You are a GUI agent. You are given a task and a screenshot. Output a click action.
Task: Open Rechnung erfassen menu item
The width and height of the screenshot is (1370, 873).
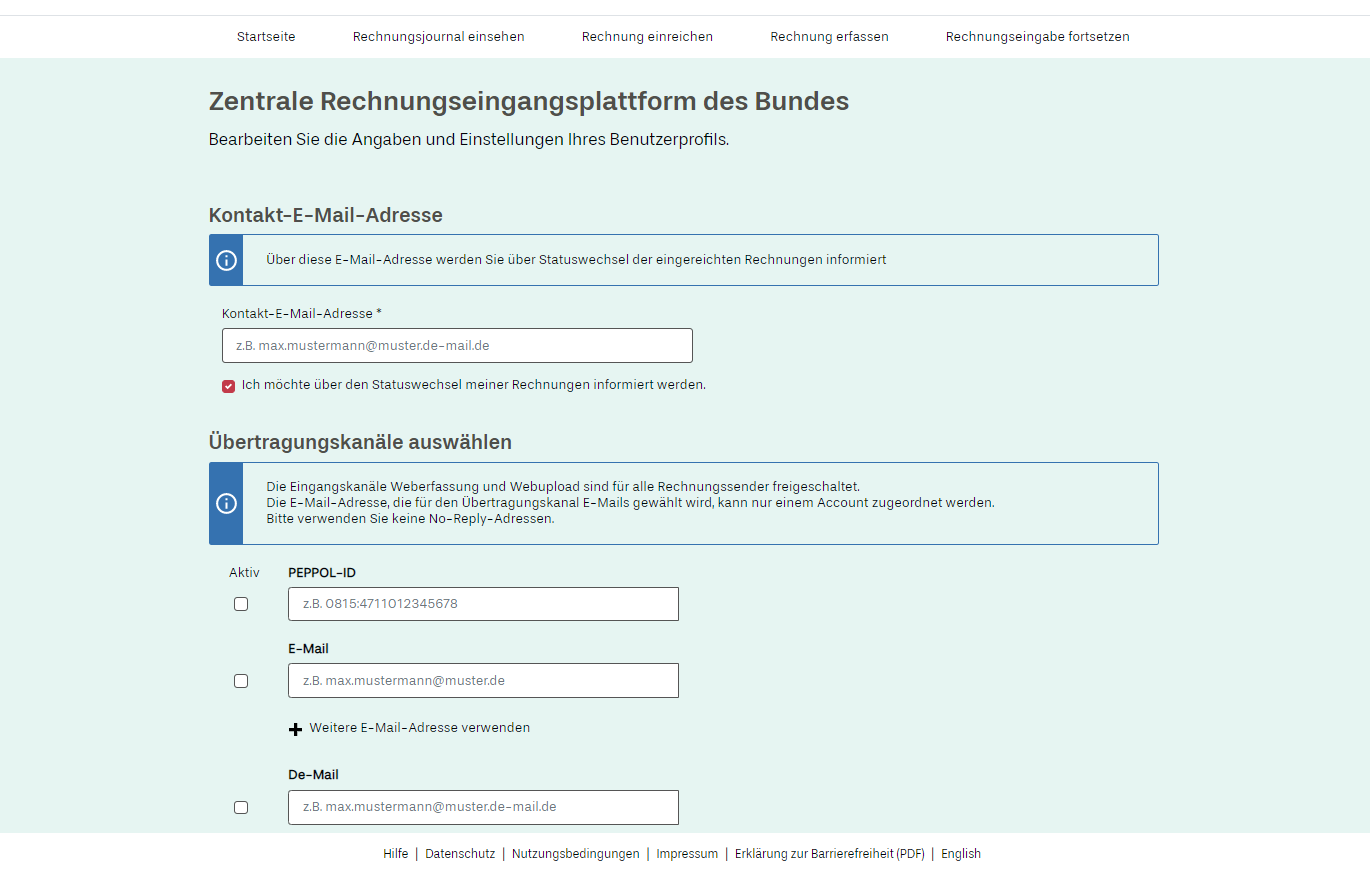pos(829,37)
